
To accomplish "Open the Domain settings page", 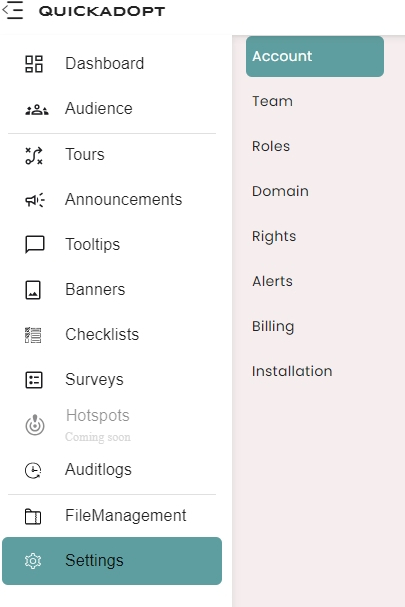I will point(280,191).
